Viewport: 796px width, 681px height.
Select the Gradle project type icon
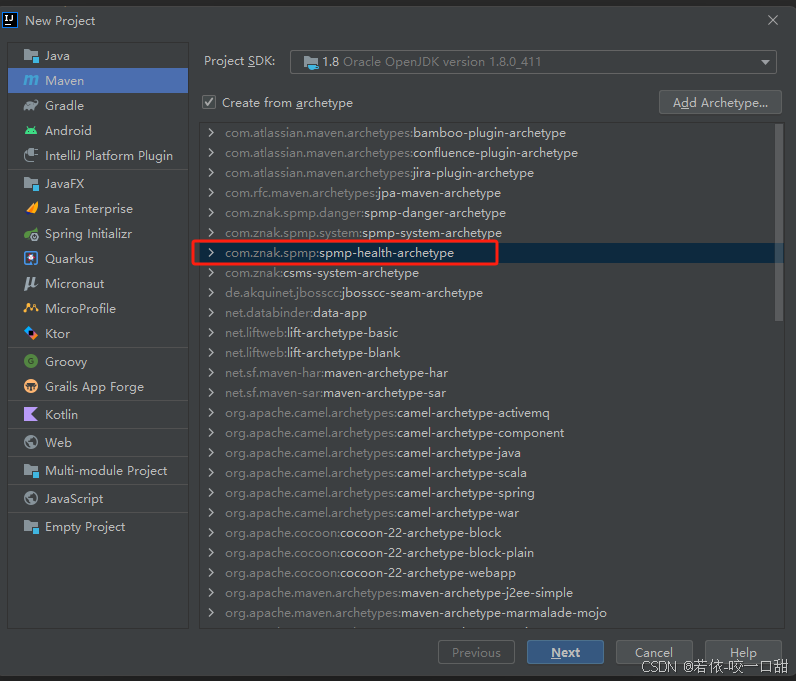(x=29, y=106)
